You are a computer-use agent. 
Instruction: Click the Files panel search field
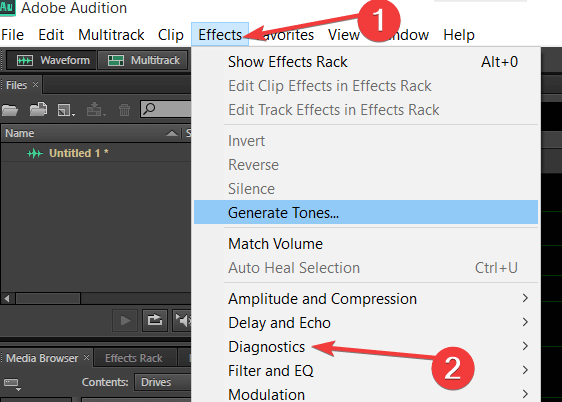tap(166, 109)
